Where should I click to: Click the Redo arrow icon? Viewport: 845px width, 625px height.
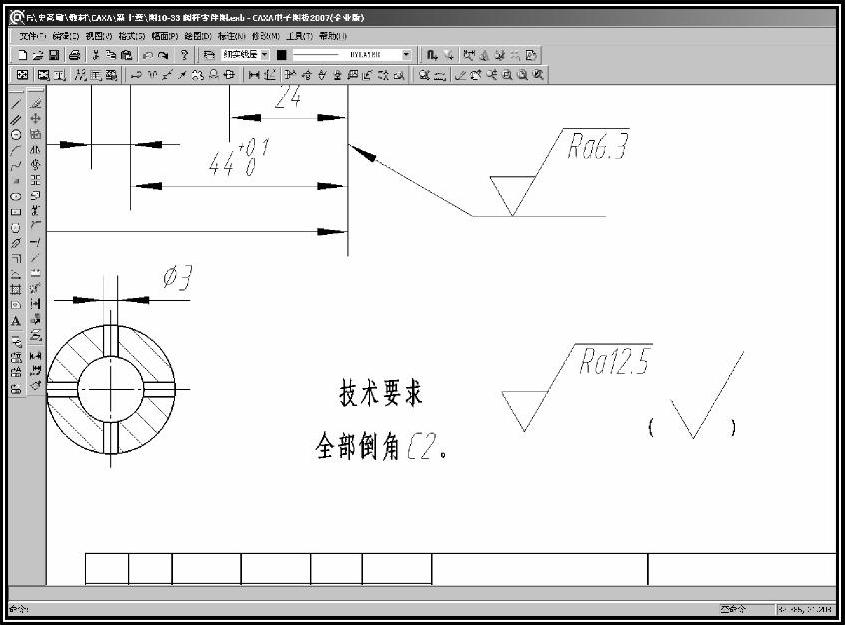(x=163, y=55)
